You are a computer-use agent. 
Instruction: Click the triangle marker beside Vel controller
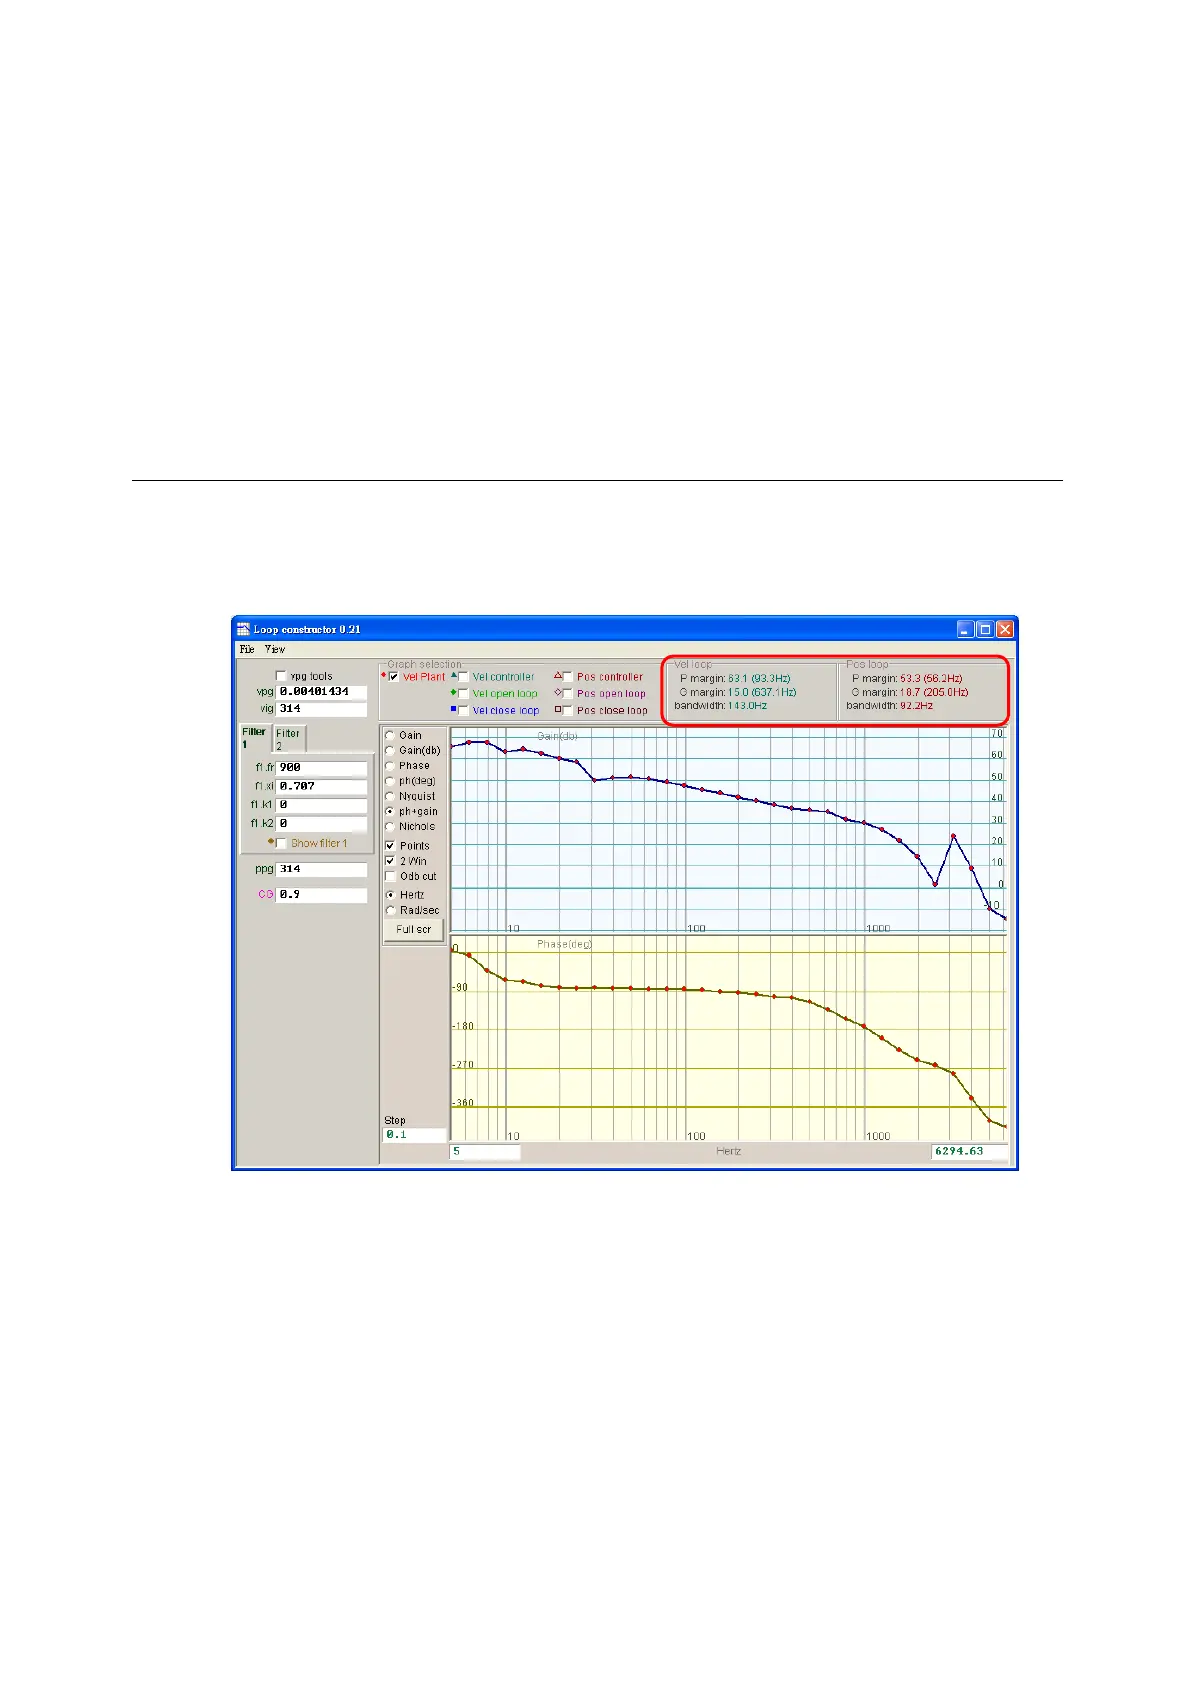[x=453, y=676]
